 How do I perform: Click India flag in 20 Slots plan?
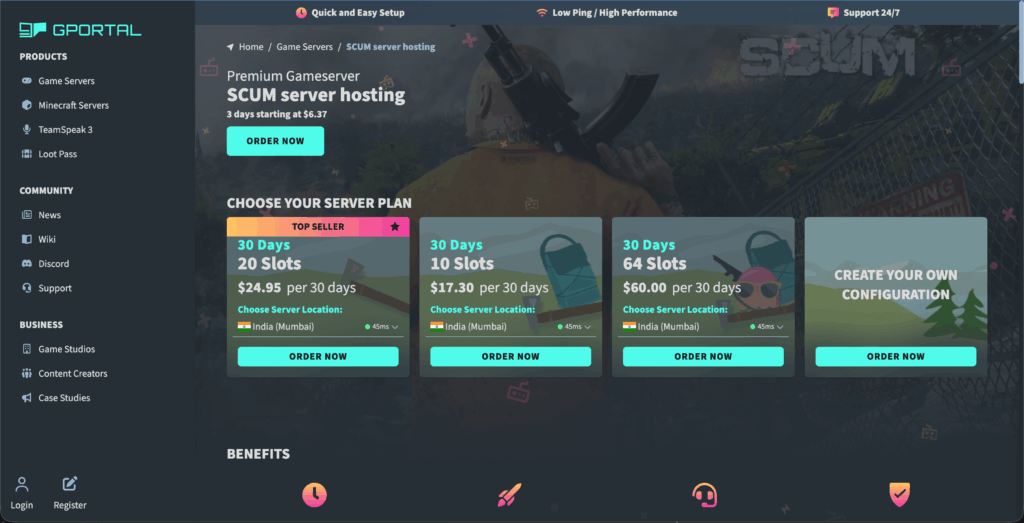click(x=244, y=326)
